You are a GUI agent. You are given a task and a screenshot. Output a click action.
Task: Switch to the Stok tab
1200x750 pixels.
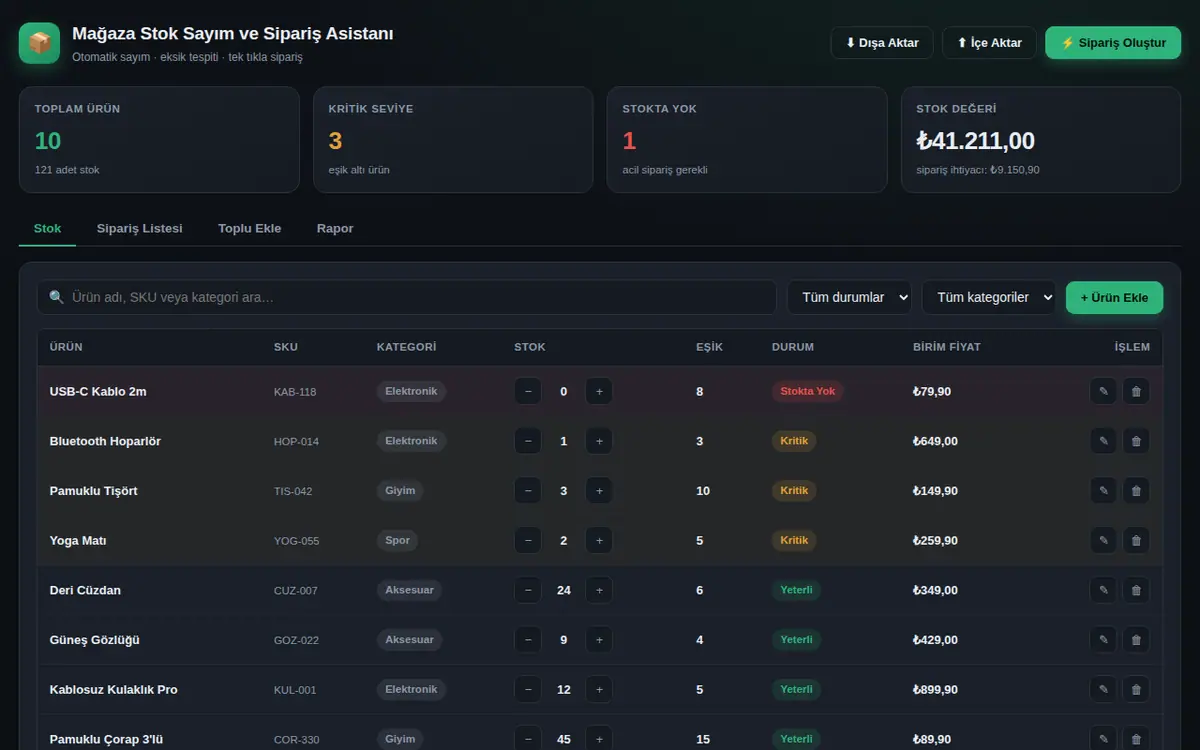(47, 228)
